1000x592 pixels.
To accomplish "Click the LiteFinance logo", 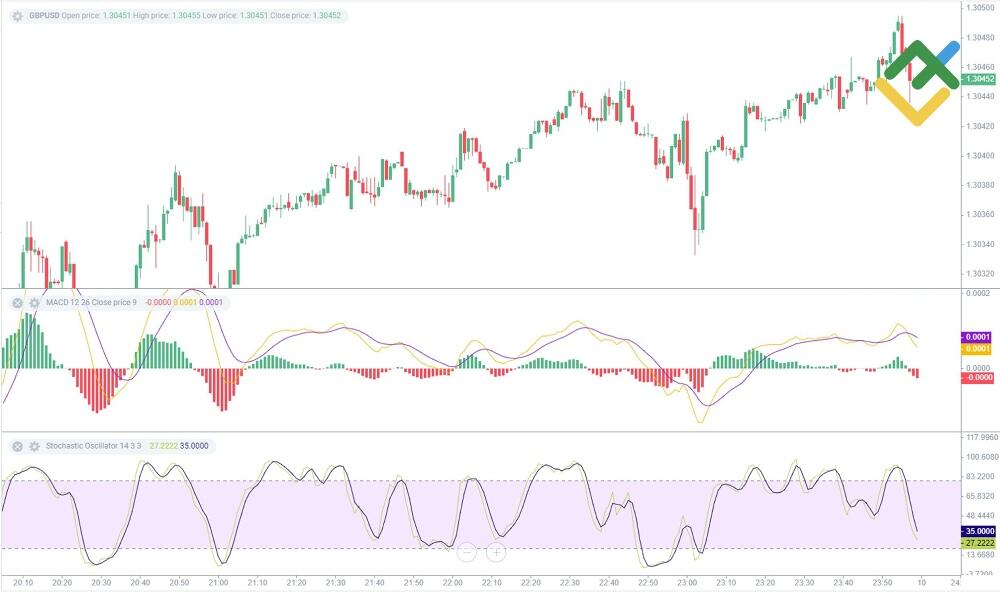I will coord(914,73).
